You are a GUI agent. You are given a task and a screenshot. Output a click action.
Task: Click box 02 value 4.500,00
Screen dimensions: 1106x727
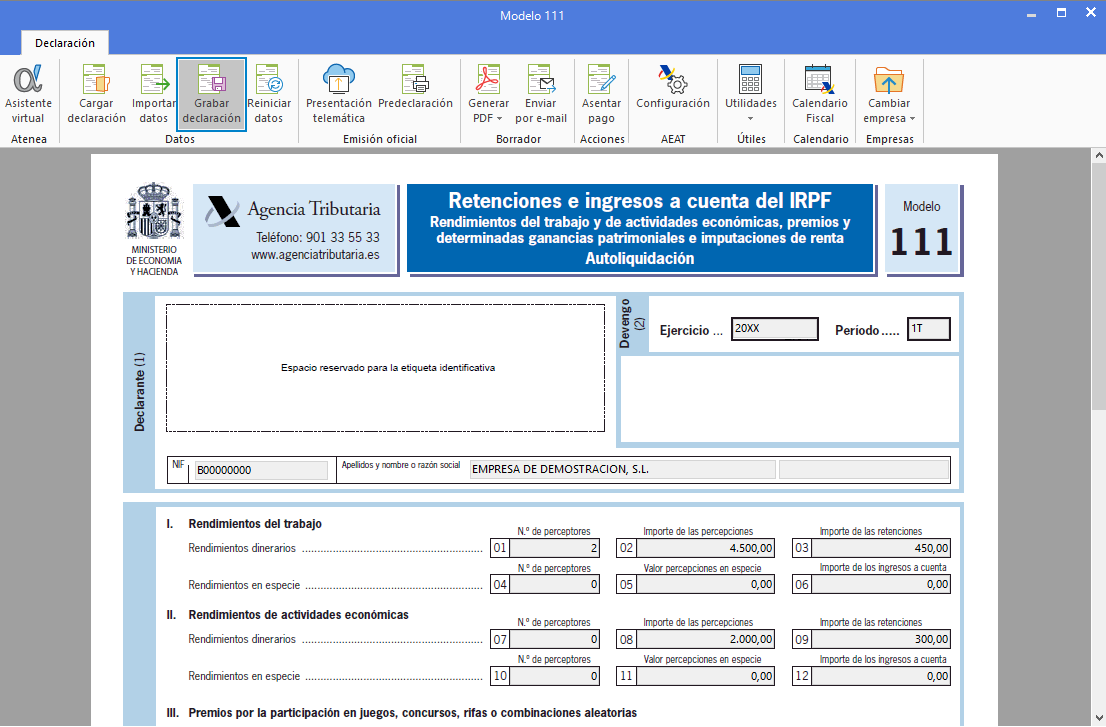tap(704, 548)
